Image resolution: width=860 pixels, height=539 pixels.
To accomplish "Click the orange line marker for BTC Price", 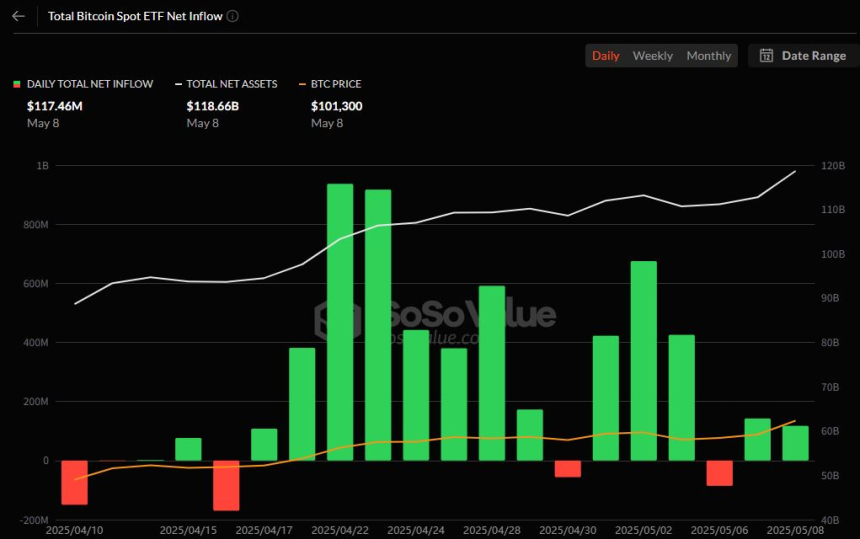I will click(303, 84).
